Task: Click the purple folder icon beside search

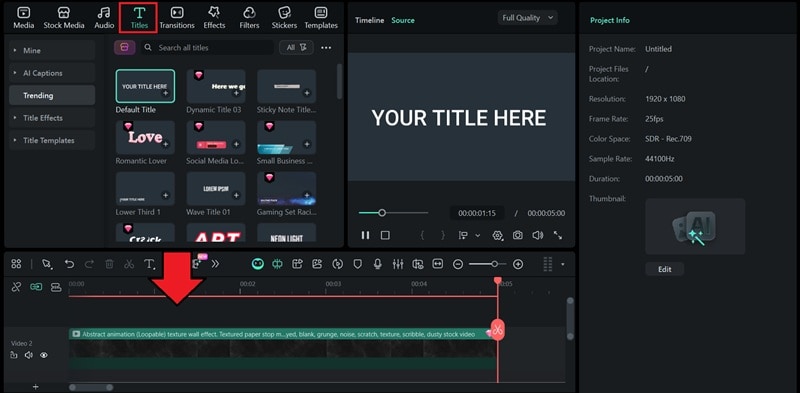Action: click(124, 47)
